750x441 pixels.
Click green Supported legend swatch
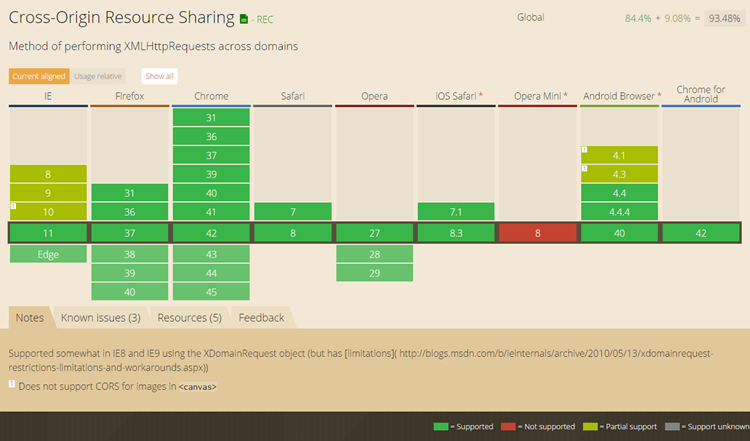click(x=441, y=426)
